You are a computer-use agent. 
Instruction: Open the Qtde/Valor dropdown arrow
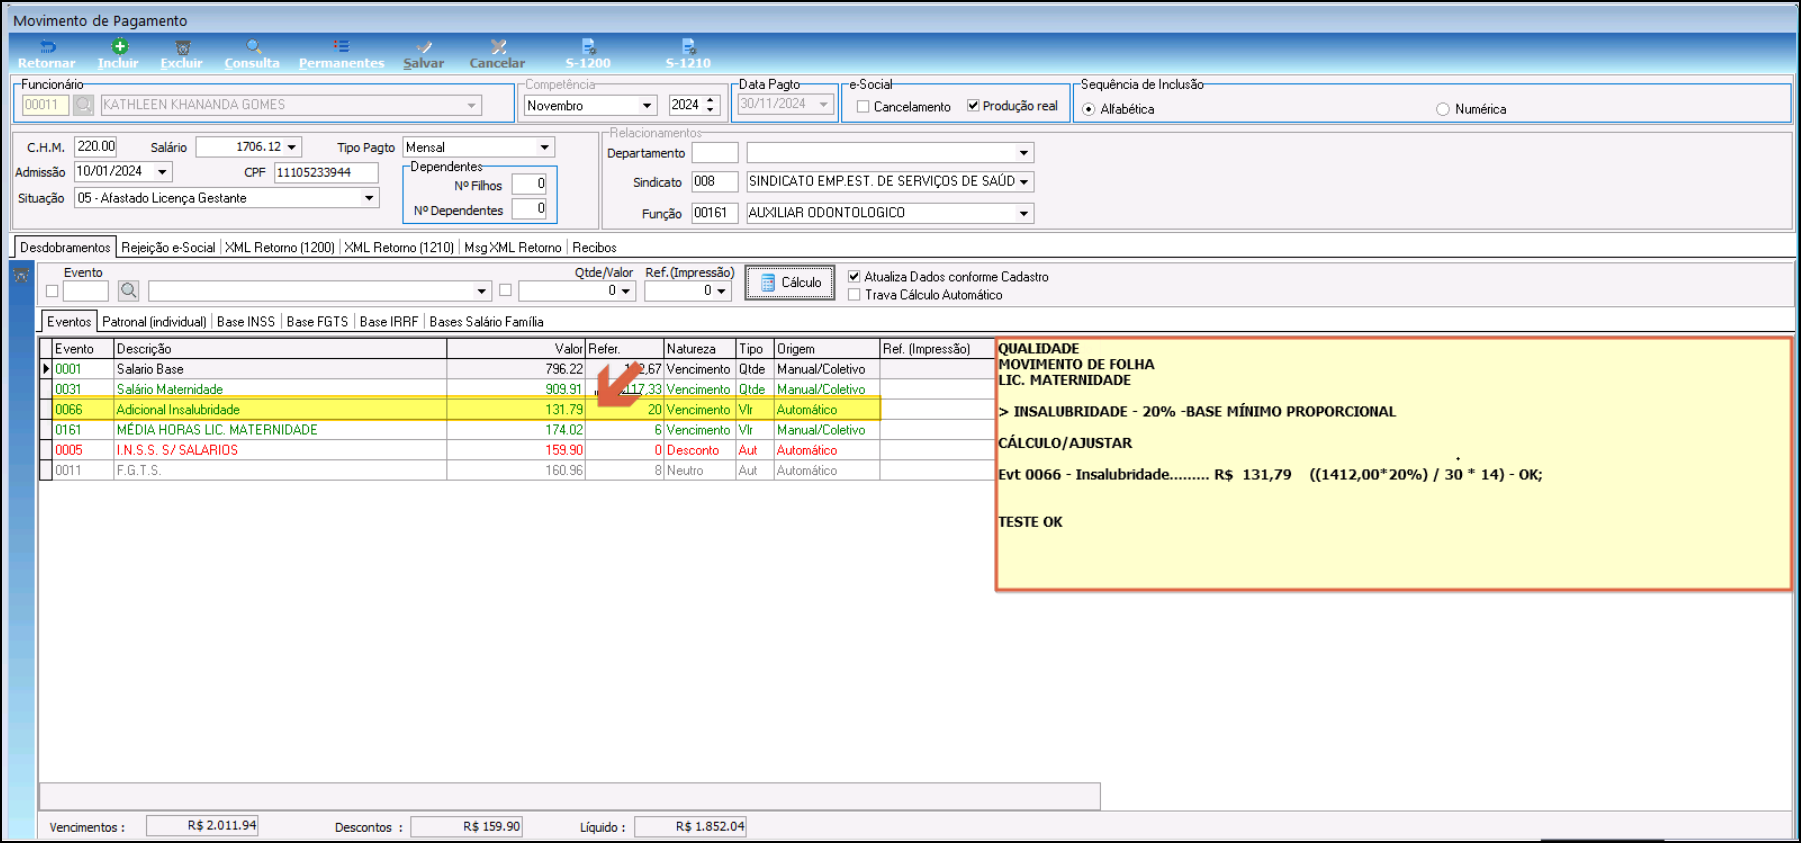(626, 291)
